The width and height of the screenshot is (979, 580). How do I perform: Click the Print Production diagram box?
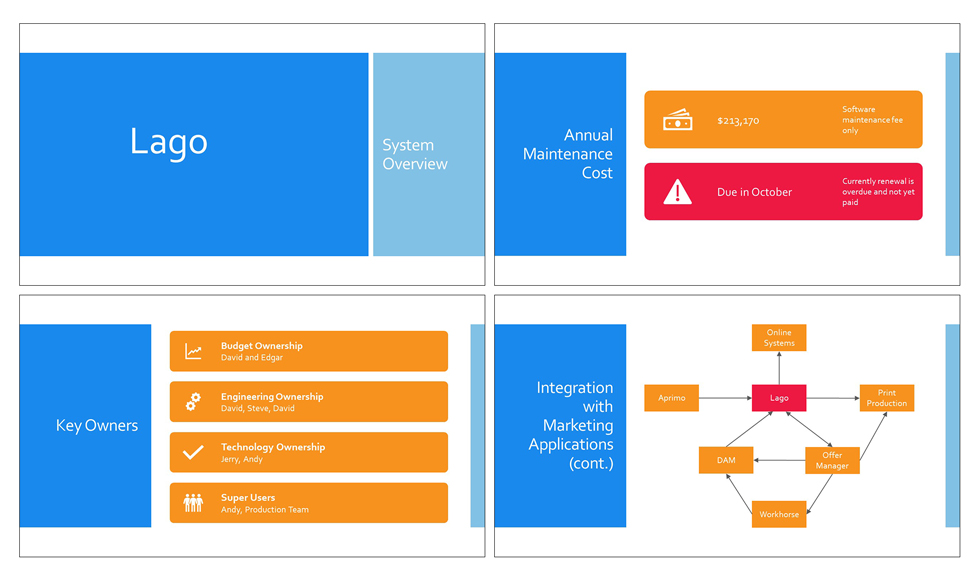pos(887,398)
